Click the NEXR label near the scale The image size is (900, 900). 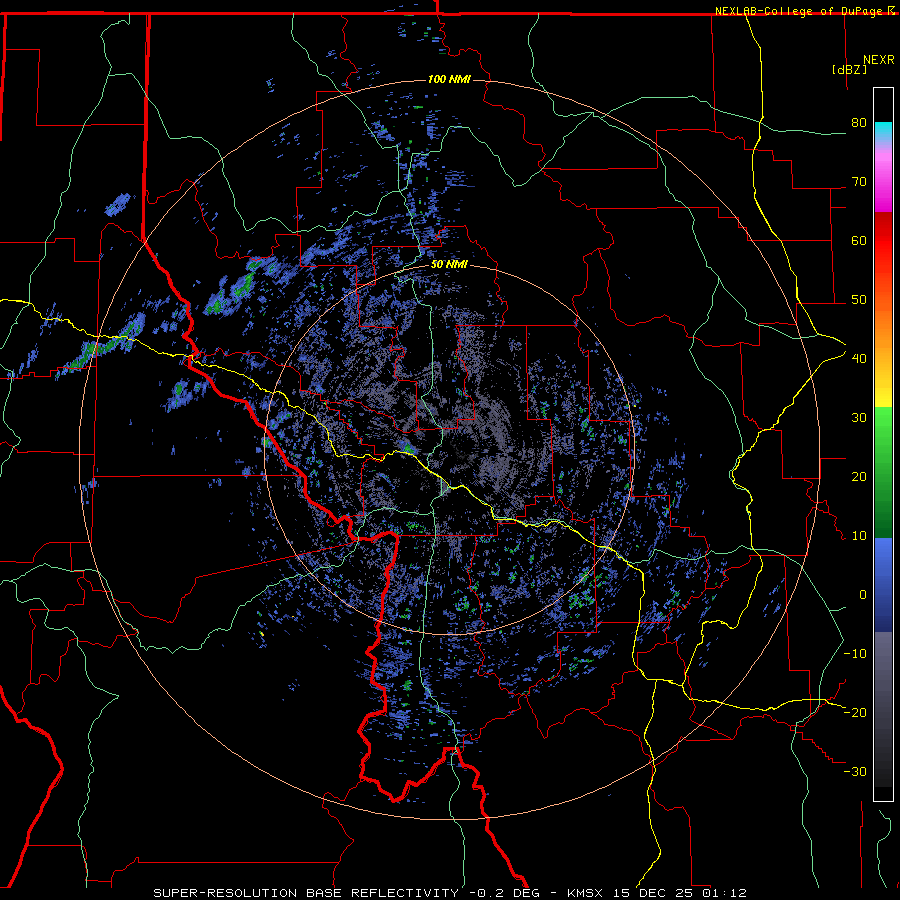coord(878,60)
